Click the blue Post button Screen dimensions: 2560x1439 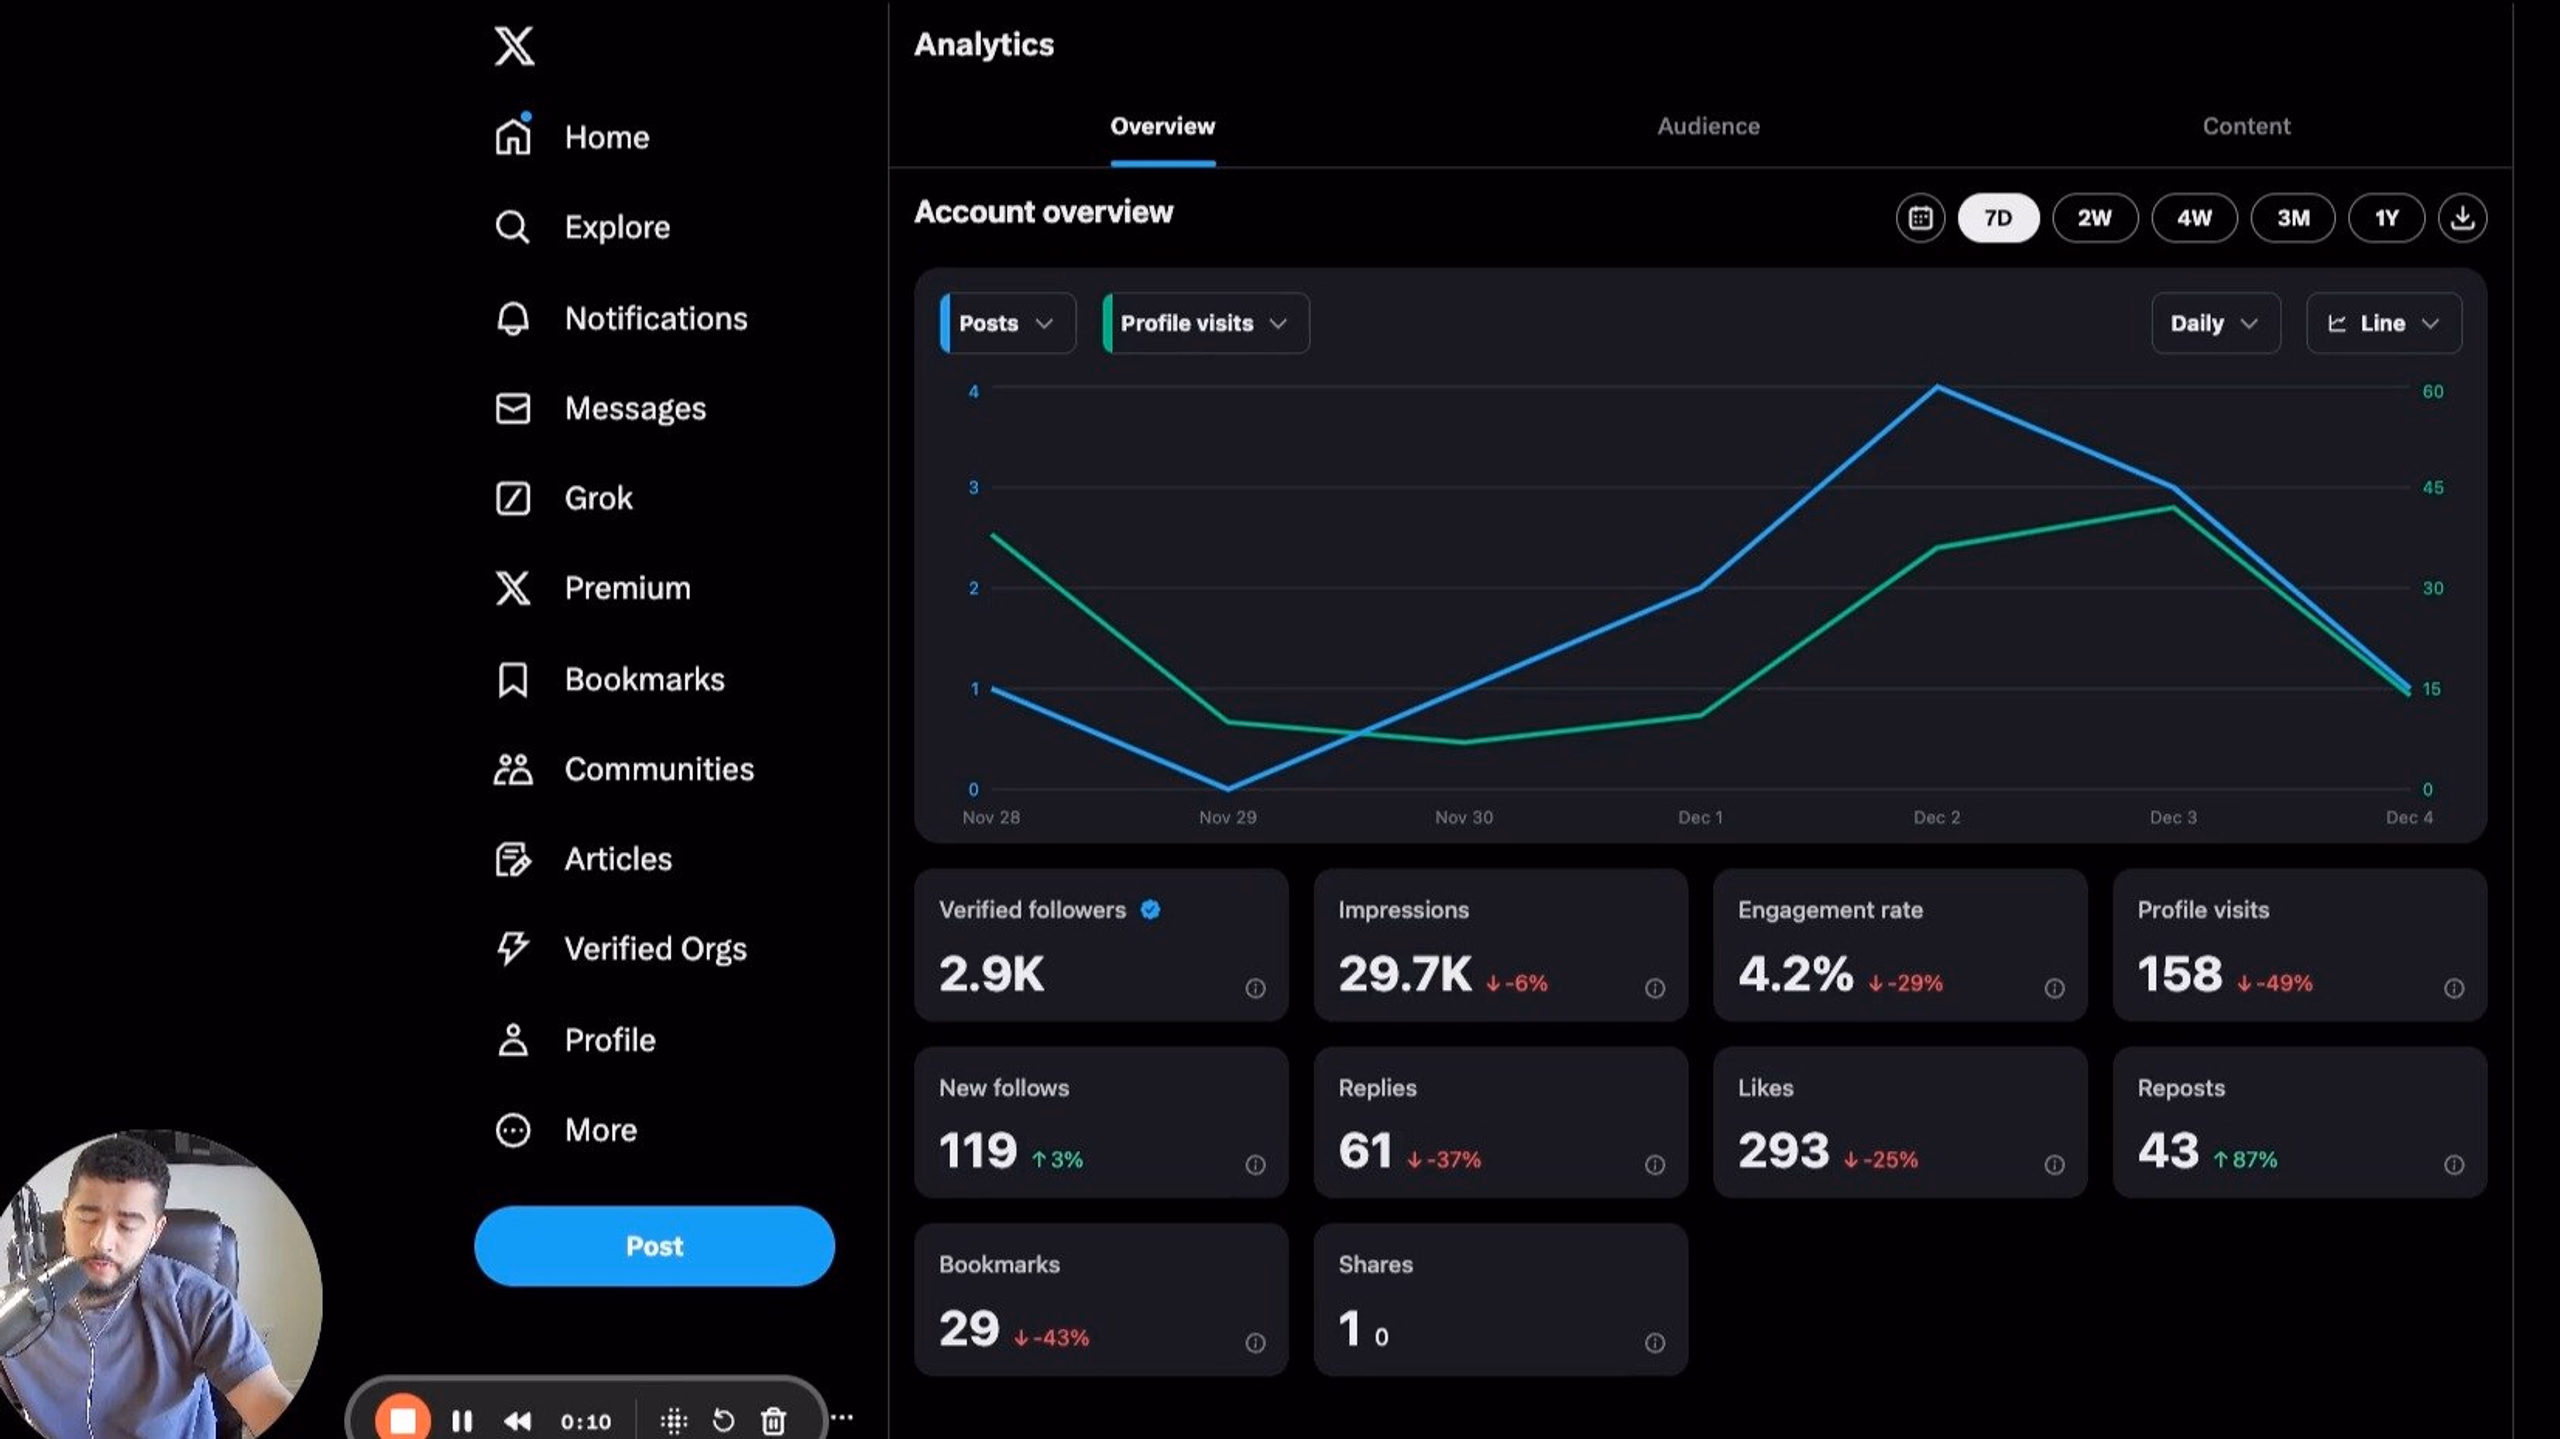(654, 1246)
